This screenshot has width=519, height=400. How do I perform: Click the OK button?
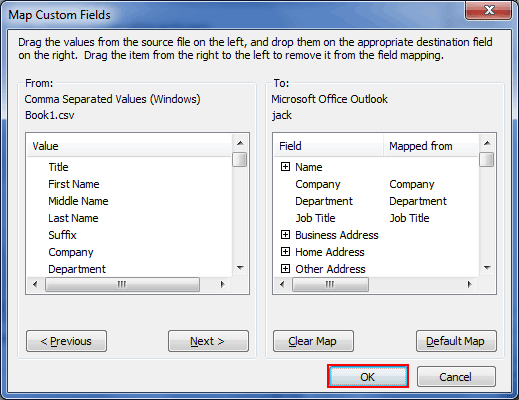368,377
